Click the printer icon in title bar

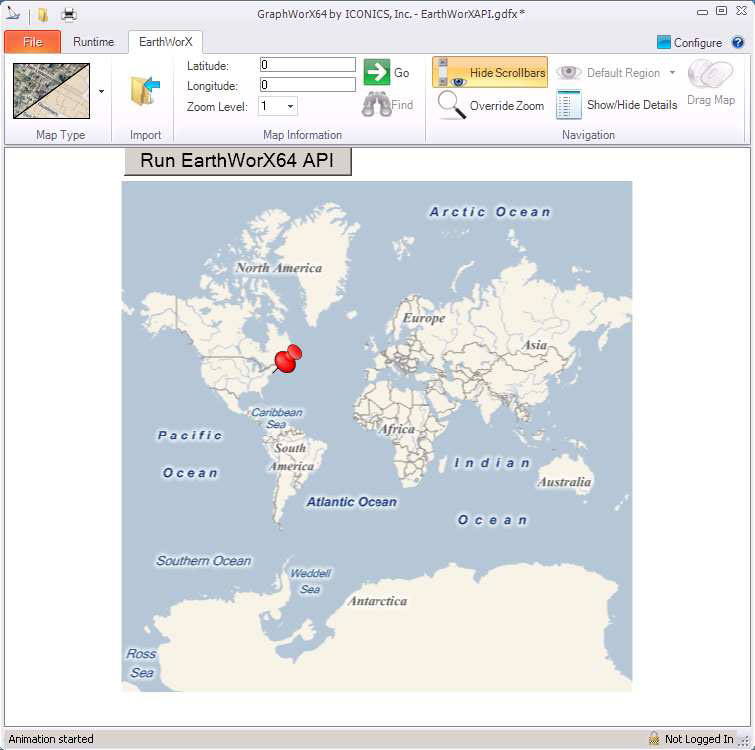69,14
